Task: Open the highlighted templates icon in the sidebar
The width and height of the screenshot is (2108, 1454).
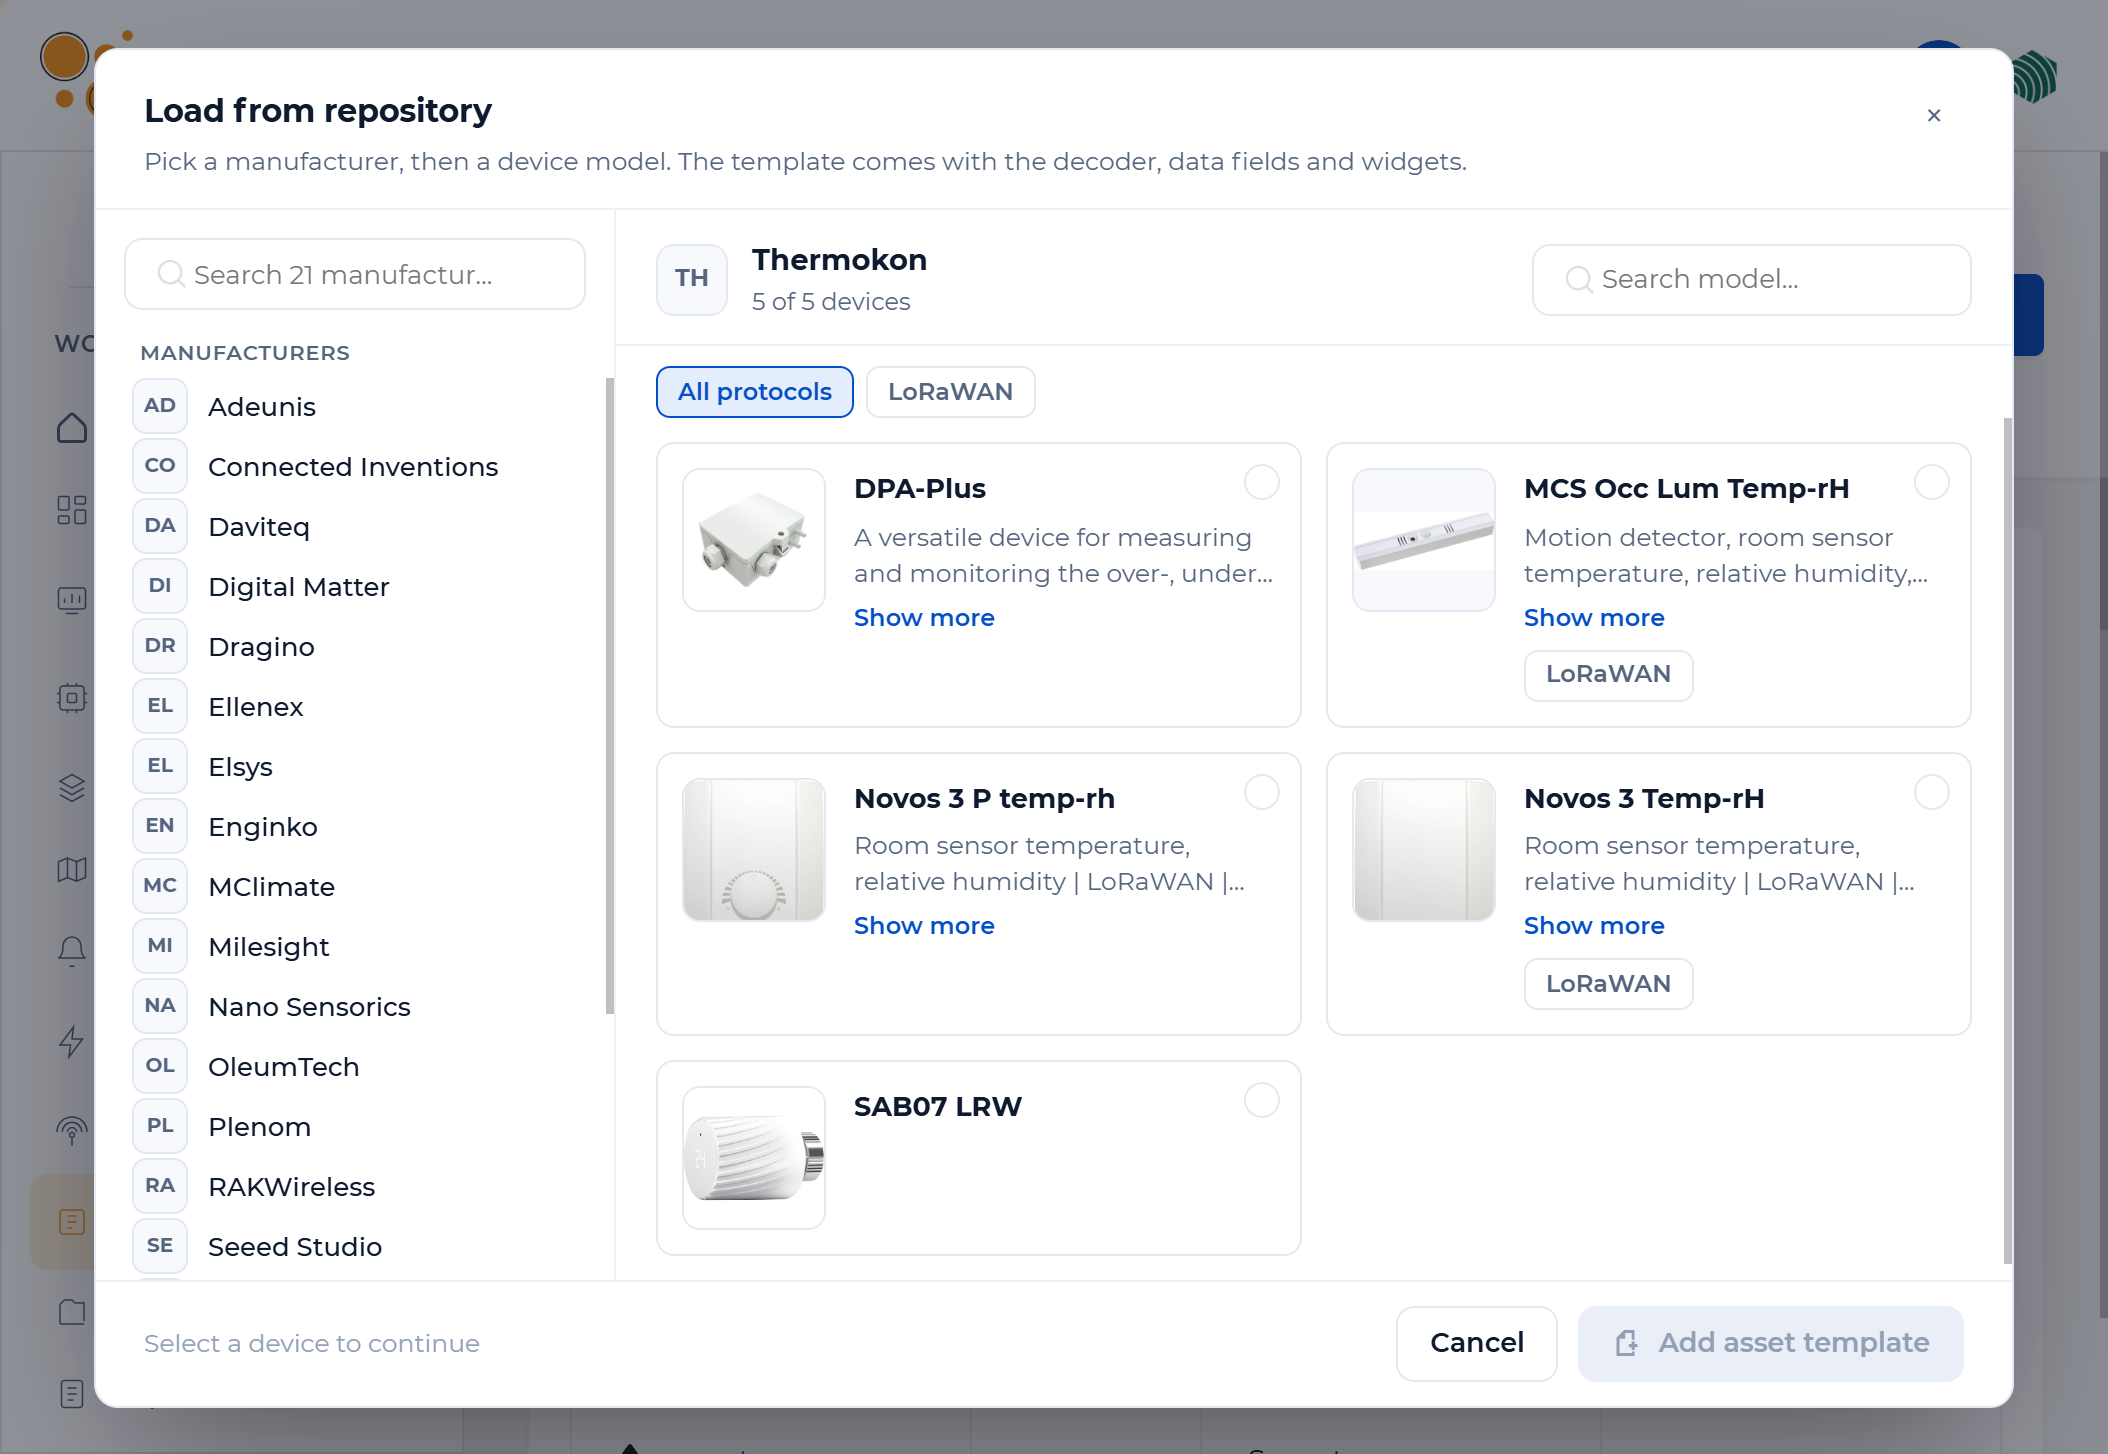Action: 72,1222
